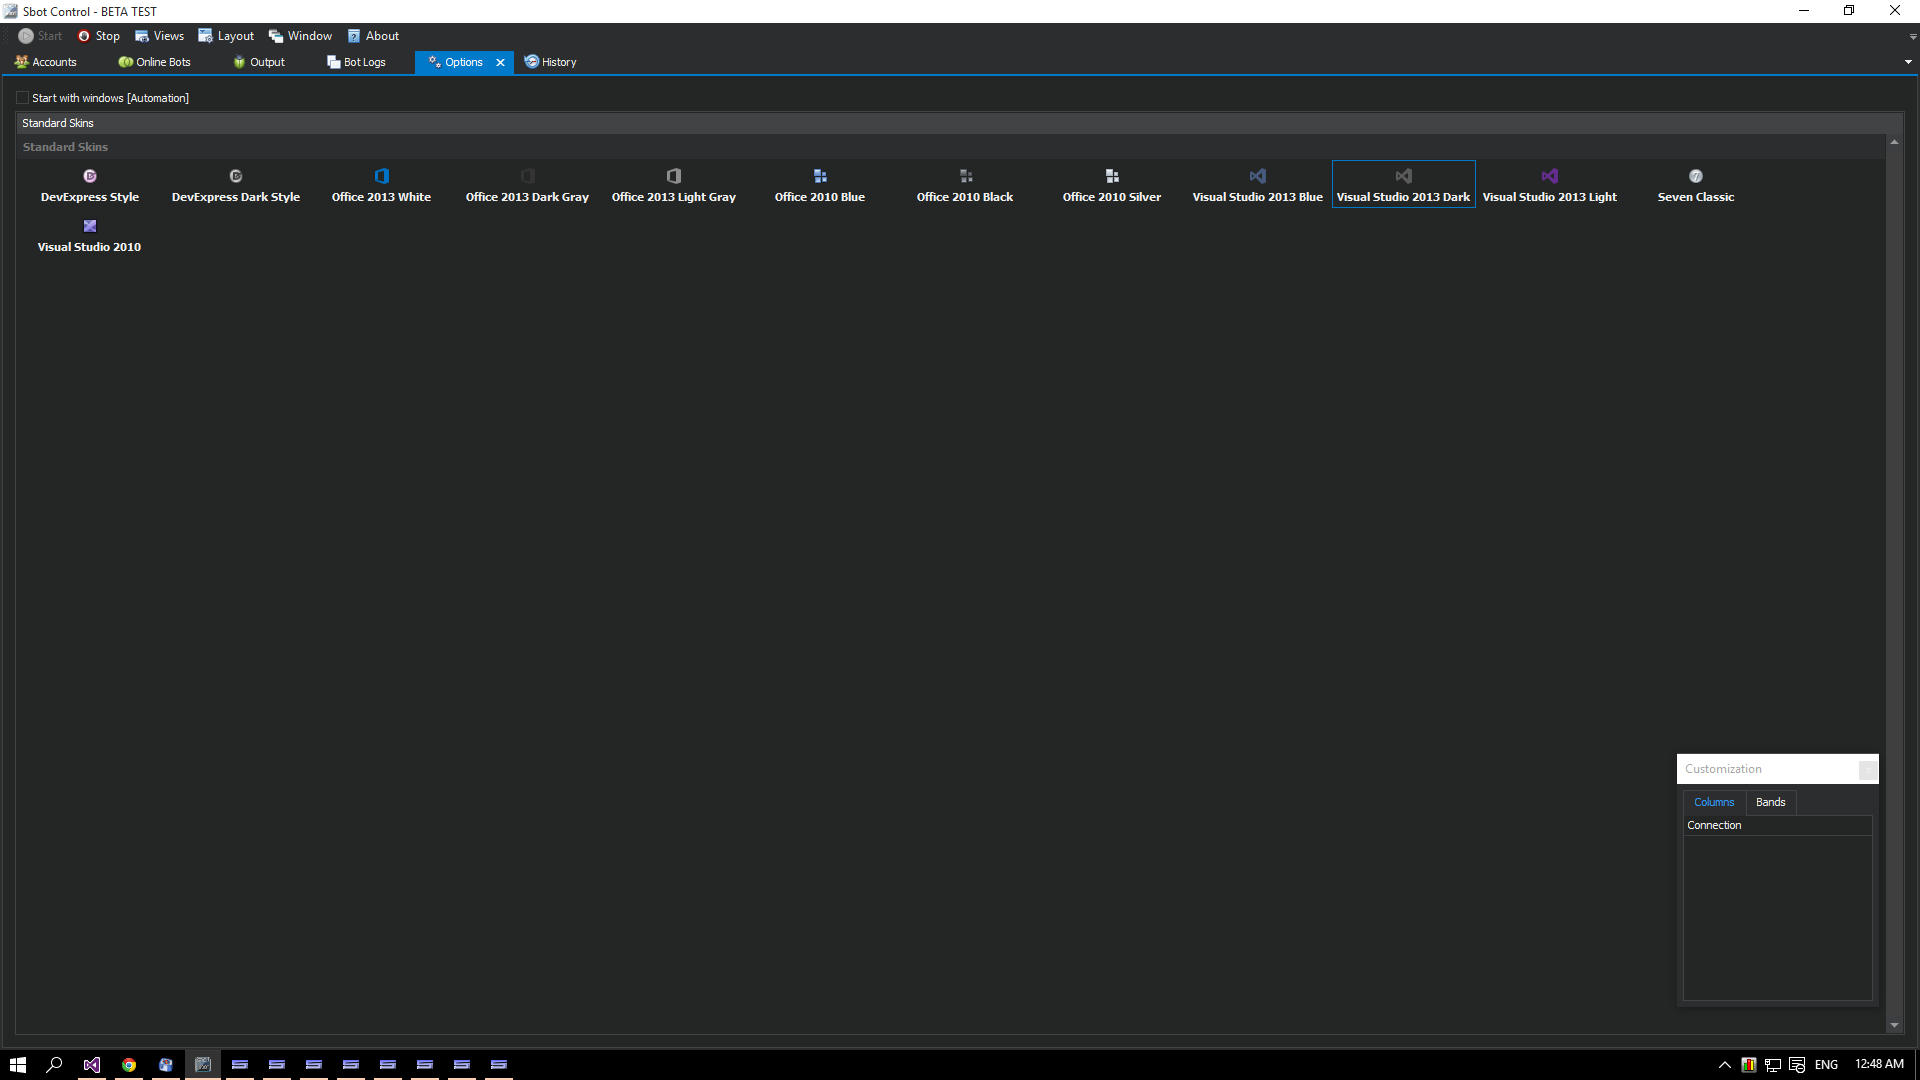Image resolution: width=1920 pixels, height=1080 pixels.
Task: Switch to the Output tab
Action: [x=259, y=62]
